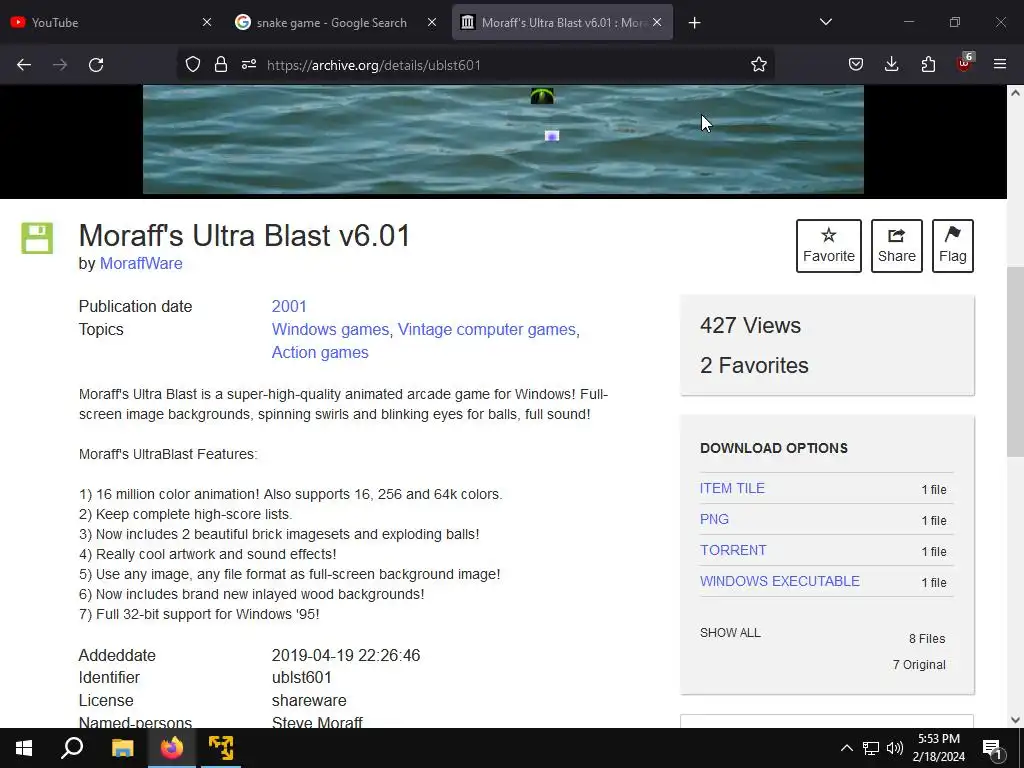Viewport: 1024px width, 768px height.
Task: Open the uBlock Origin extension icon
Action: tap(965, 63)
